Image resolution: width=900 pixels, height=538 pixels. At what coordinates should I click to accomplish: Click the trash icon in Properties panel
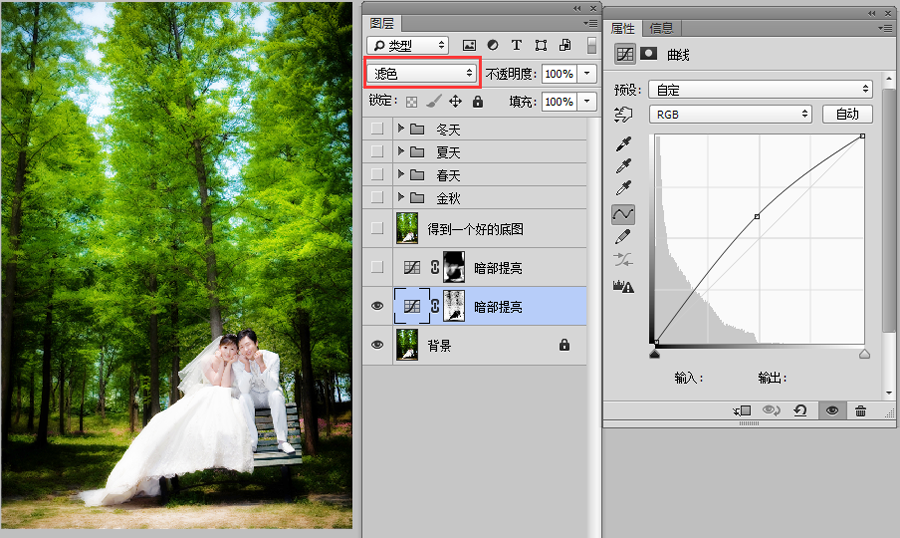860,411
